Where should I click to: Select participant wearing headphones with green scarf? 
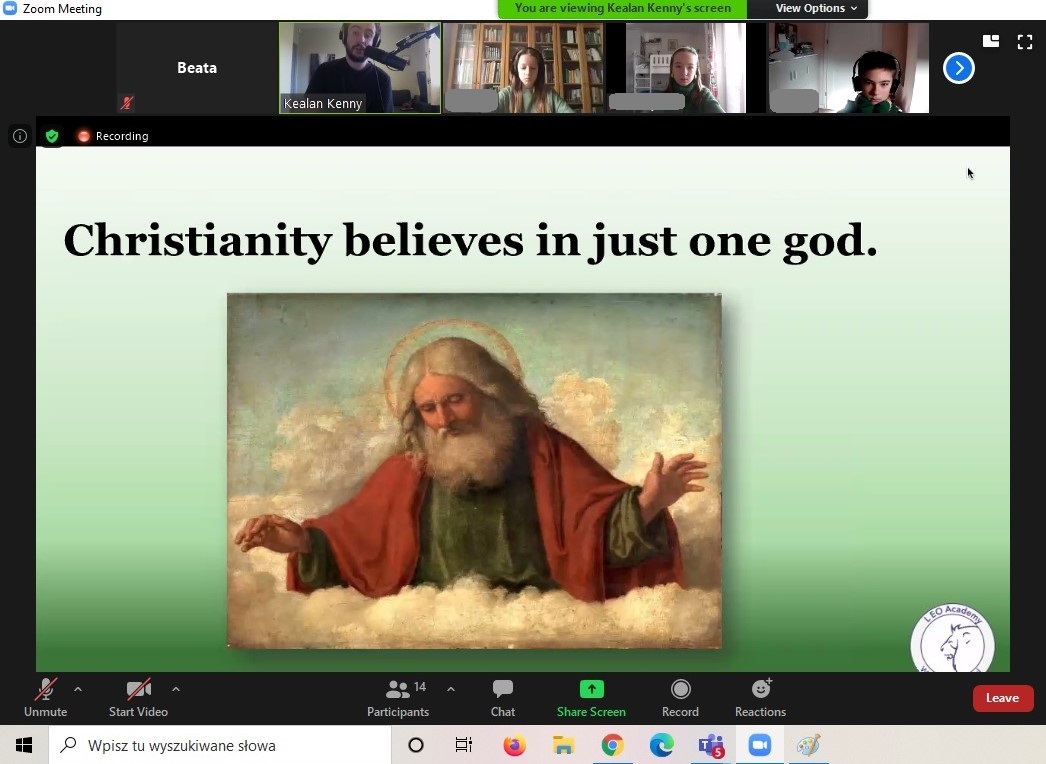click(x=849, y=67)
